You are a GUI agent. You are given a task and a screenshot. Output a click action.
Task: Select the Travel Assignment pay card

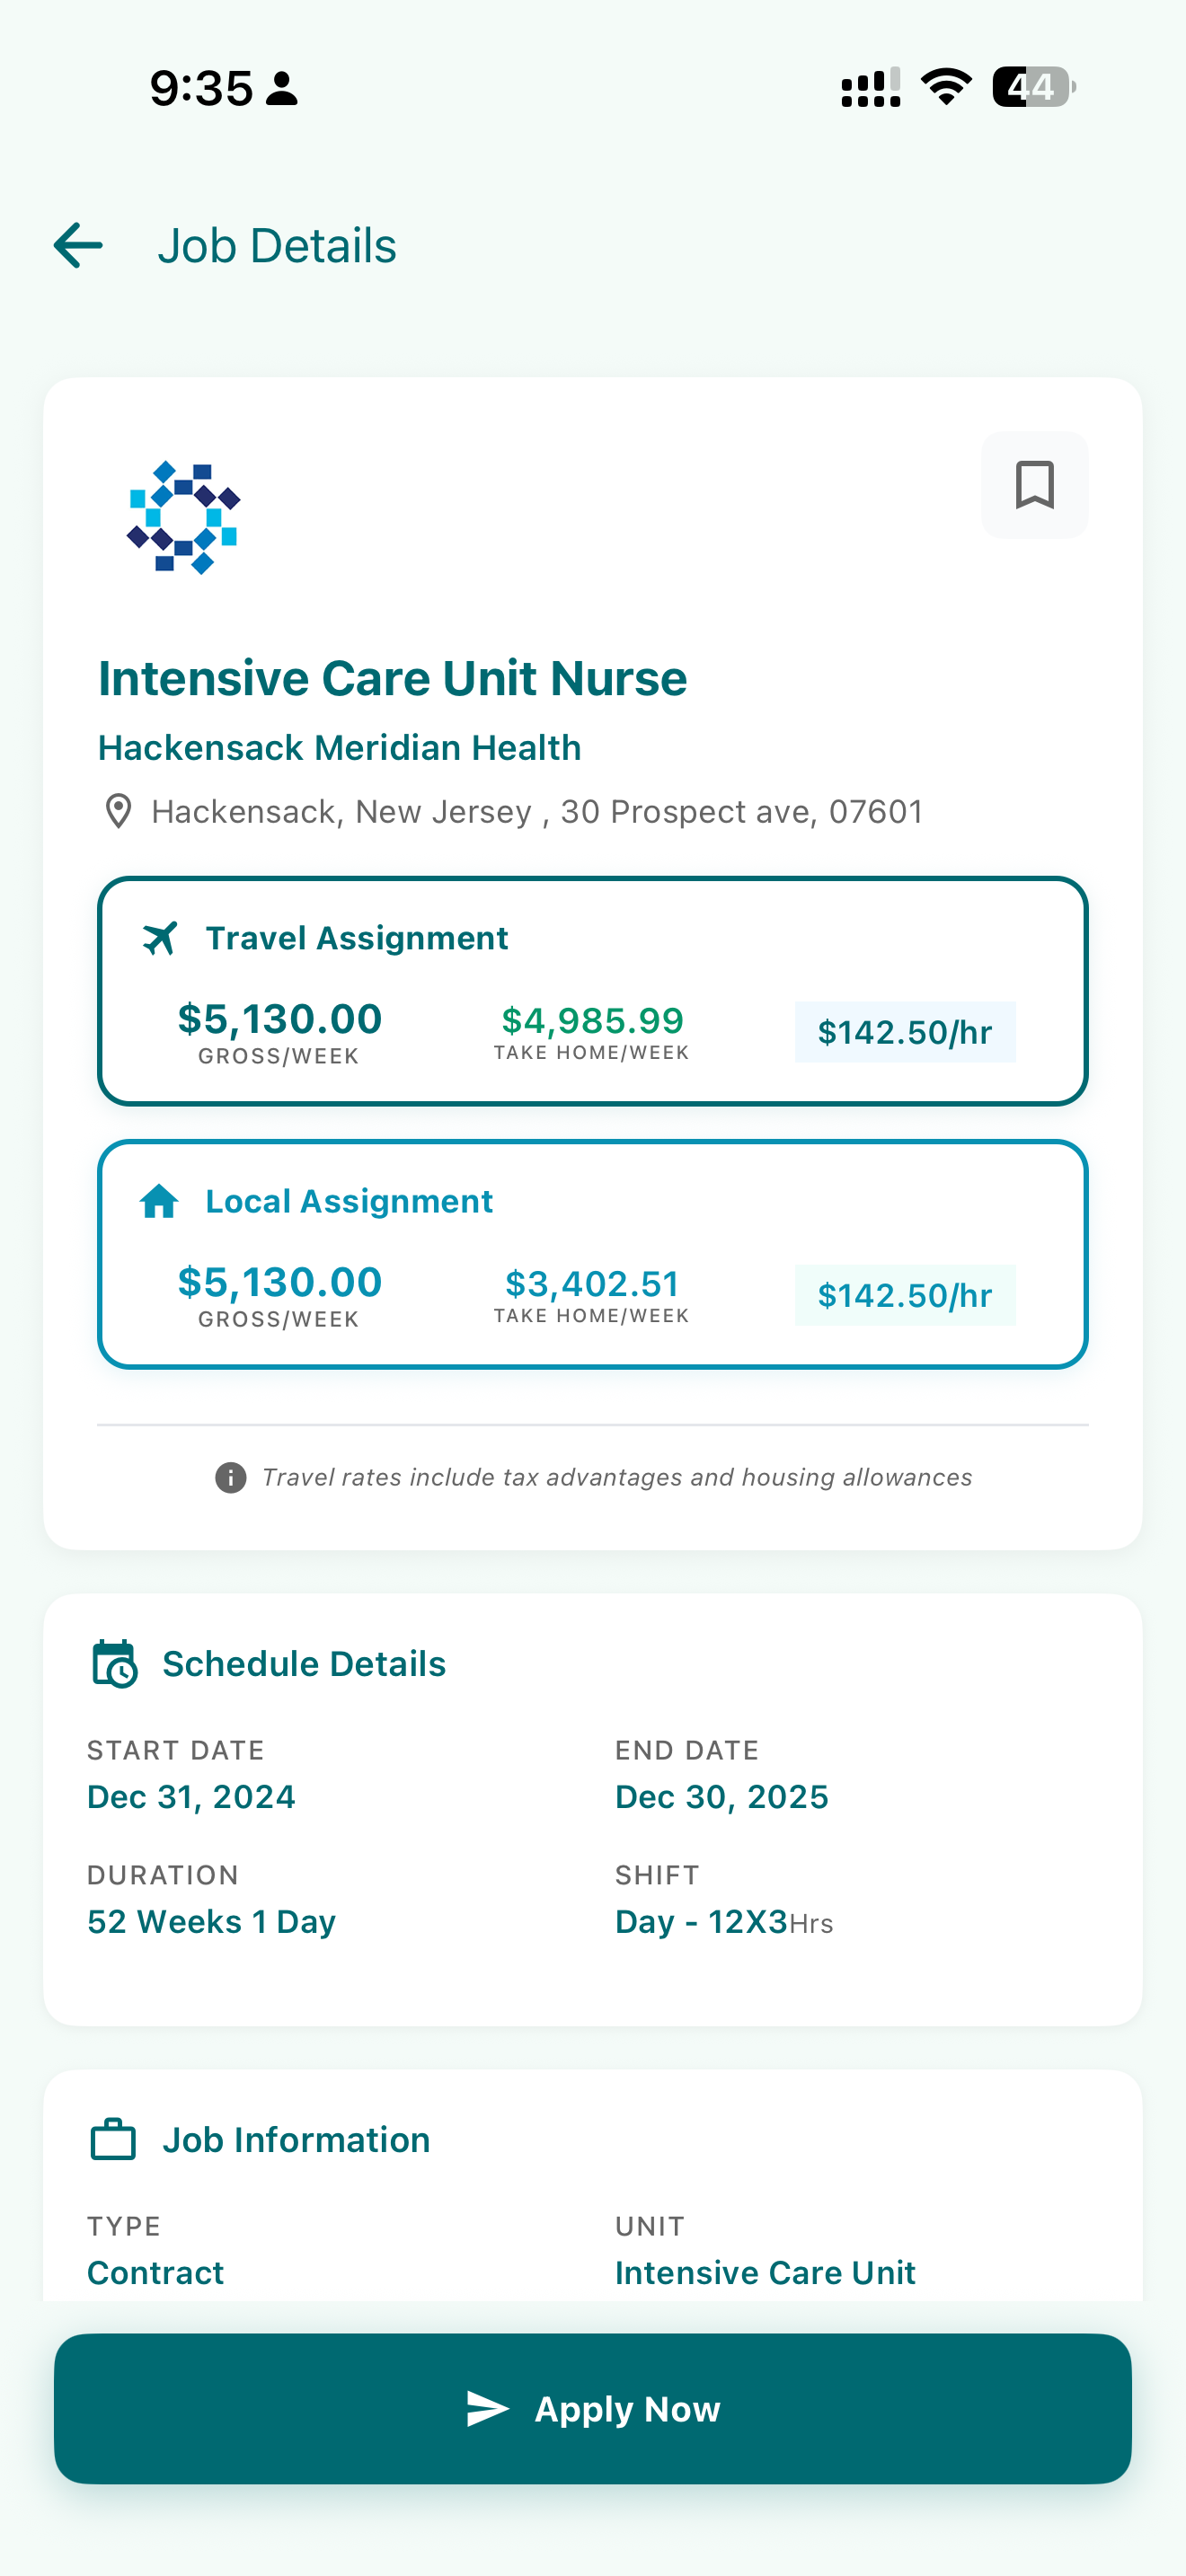(592, 990)
